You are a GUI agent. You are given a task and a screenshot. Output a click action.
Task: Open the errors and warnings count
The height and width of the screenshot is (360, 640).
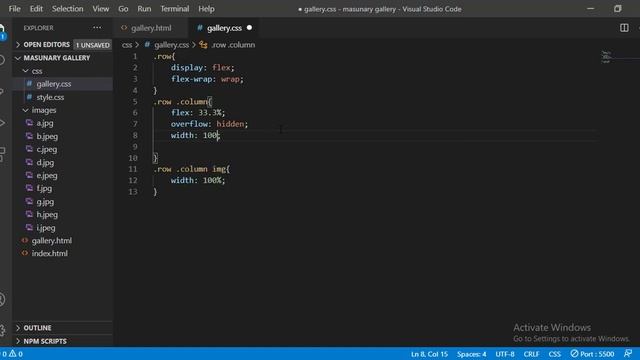click(12, 354)
